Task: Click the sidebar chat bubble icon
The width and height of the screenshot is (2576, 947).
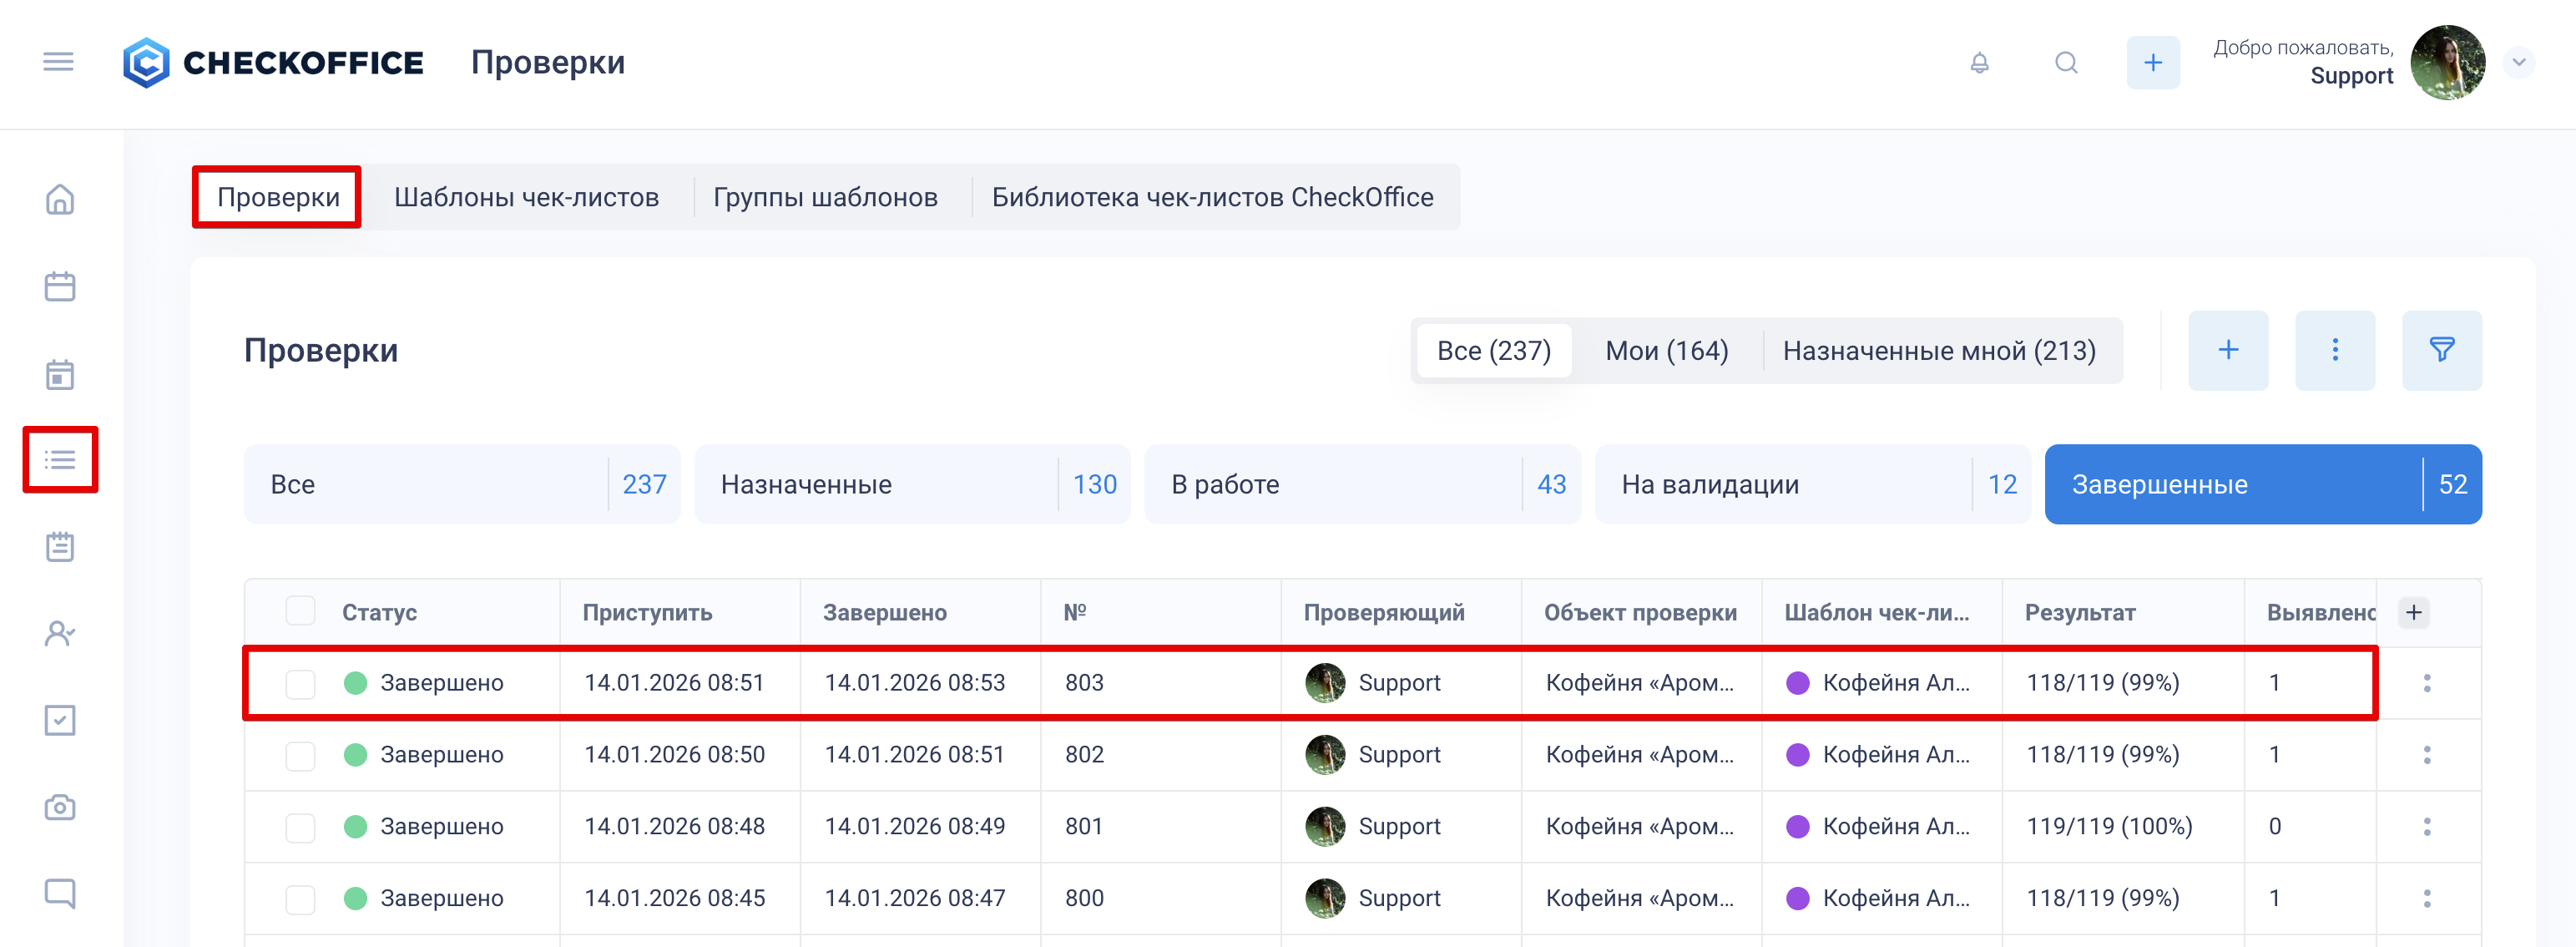Action: [x=60, y=892]
